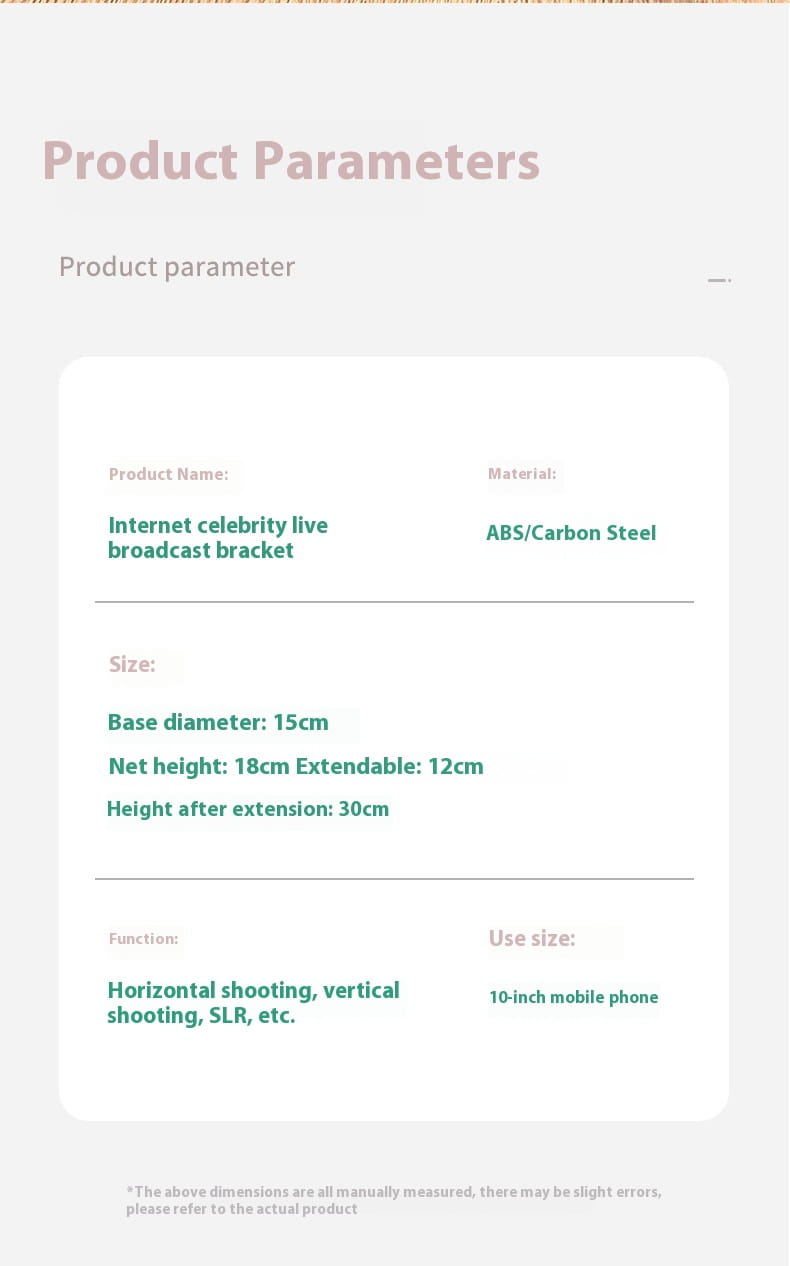The width and height of the screenshot is (790, 1266).
Task: Click the large Product Parameters heading
Action: point(290,161)
